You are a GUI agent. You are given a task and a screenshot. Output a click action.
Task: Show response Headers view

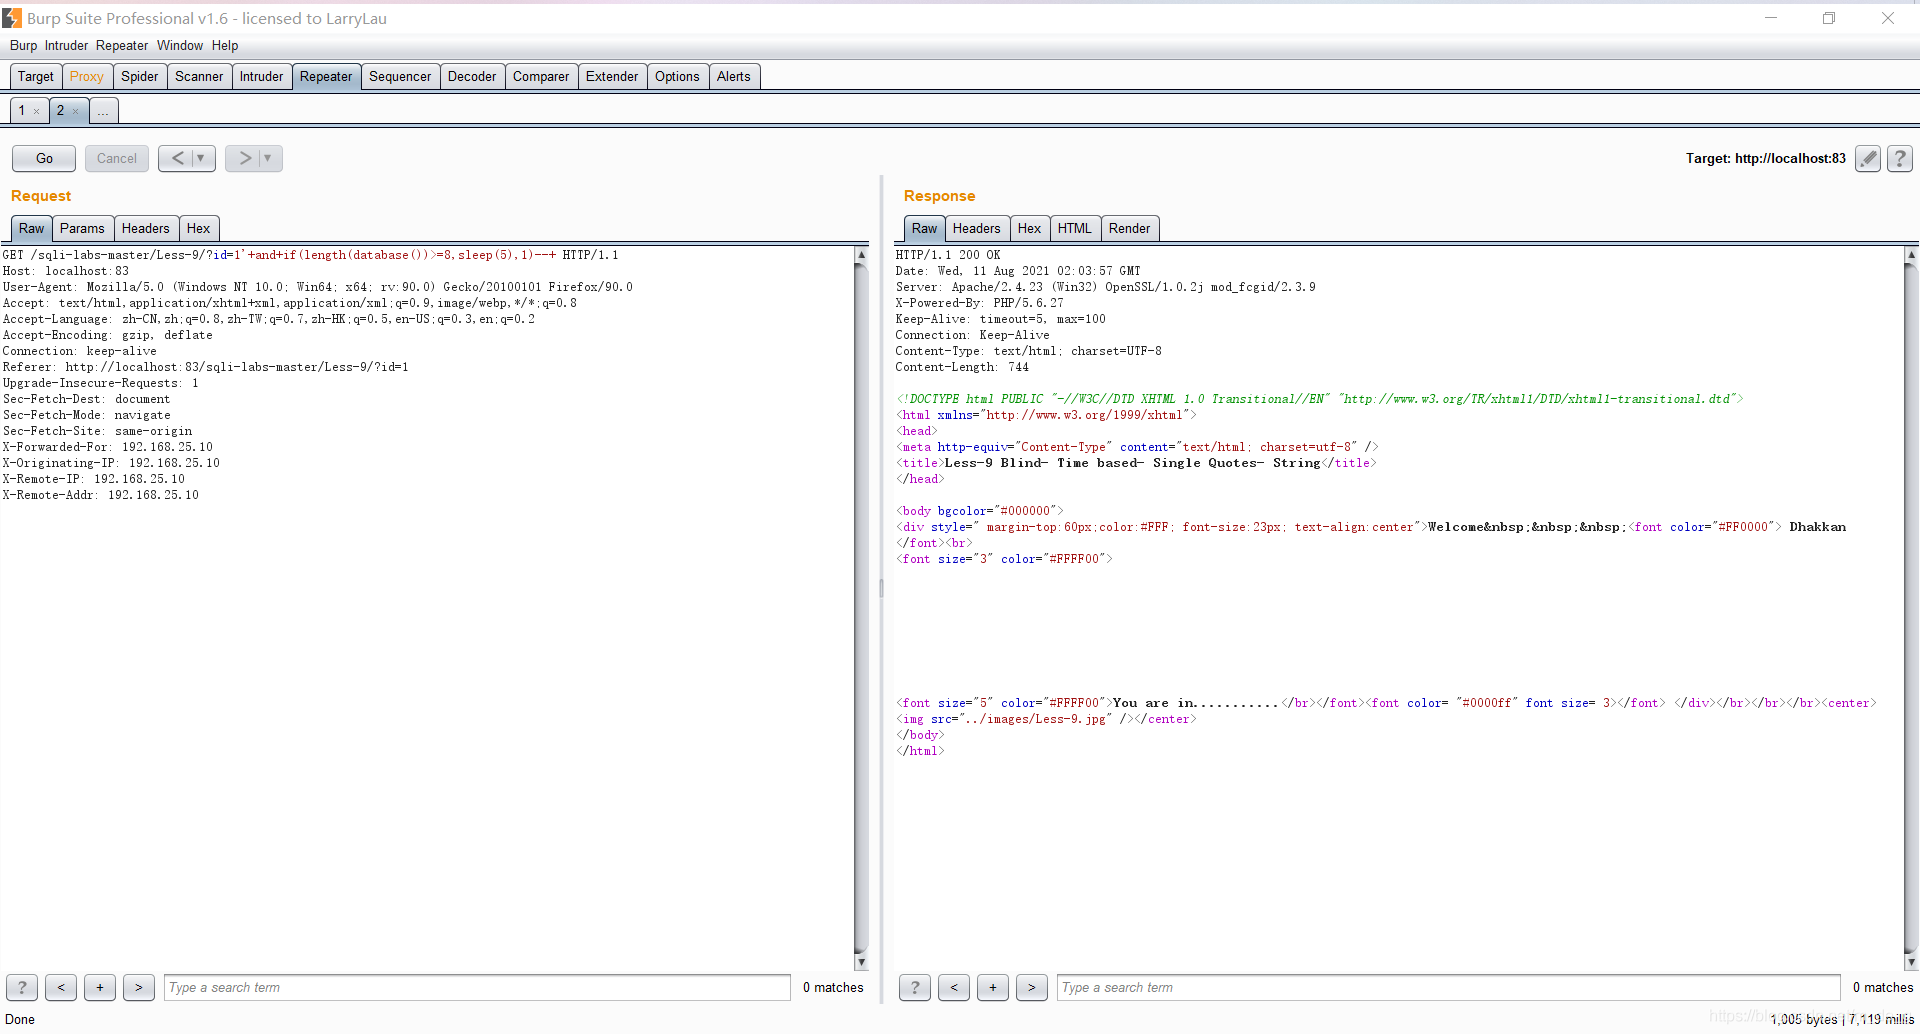pos(977,228)
